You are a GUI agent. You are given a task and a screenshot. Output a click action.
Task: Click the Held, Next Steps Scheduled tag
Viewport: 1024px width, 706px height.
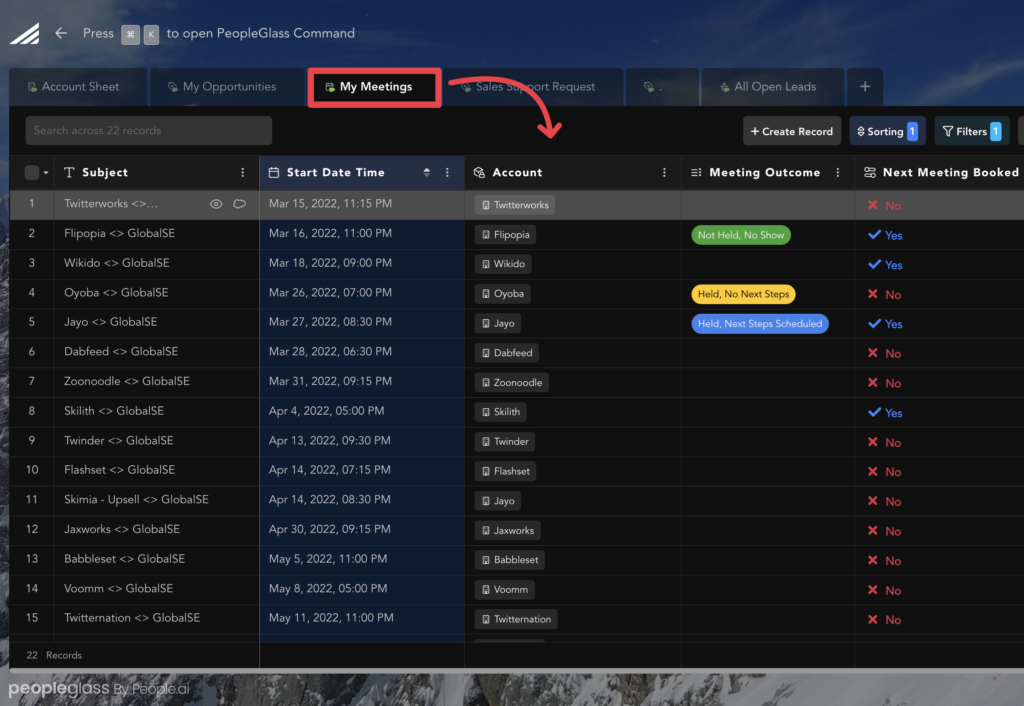760,324
